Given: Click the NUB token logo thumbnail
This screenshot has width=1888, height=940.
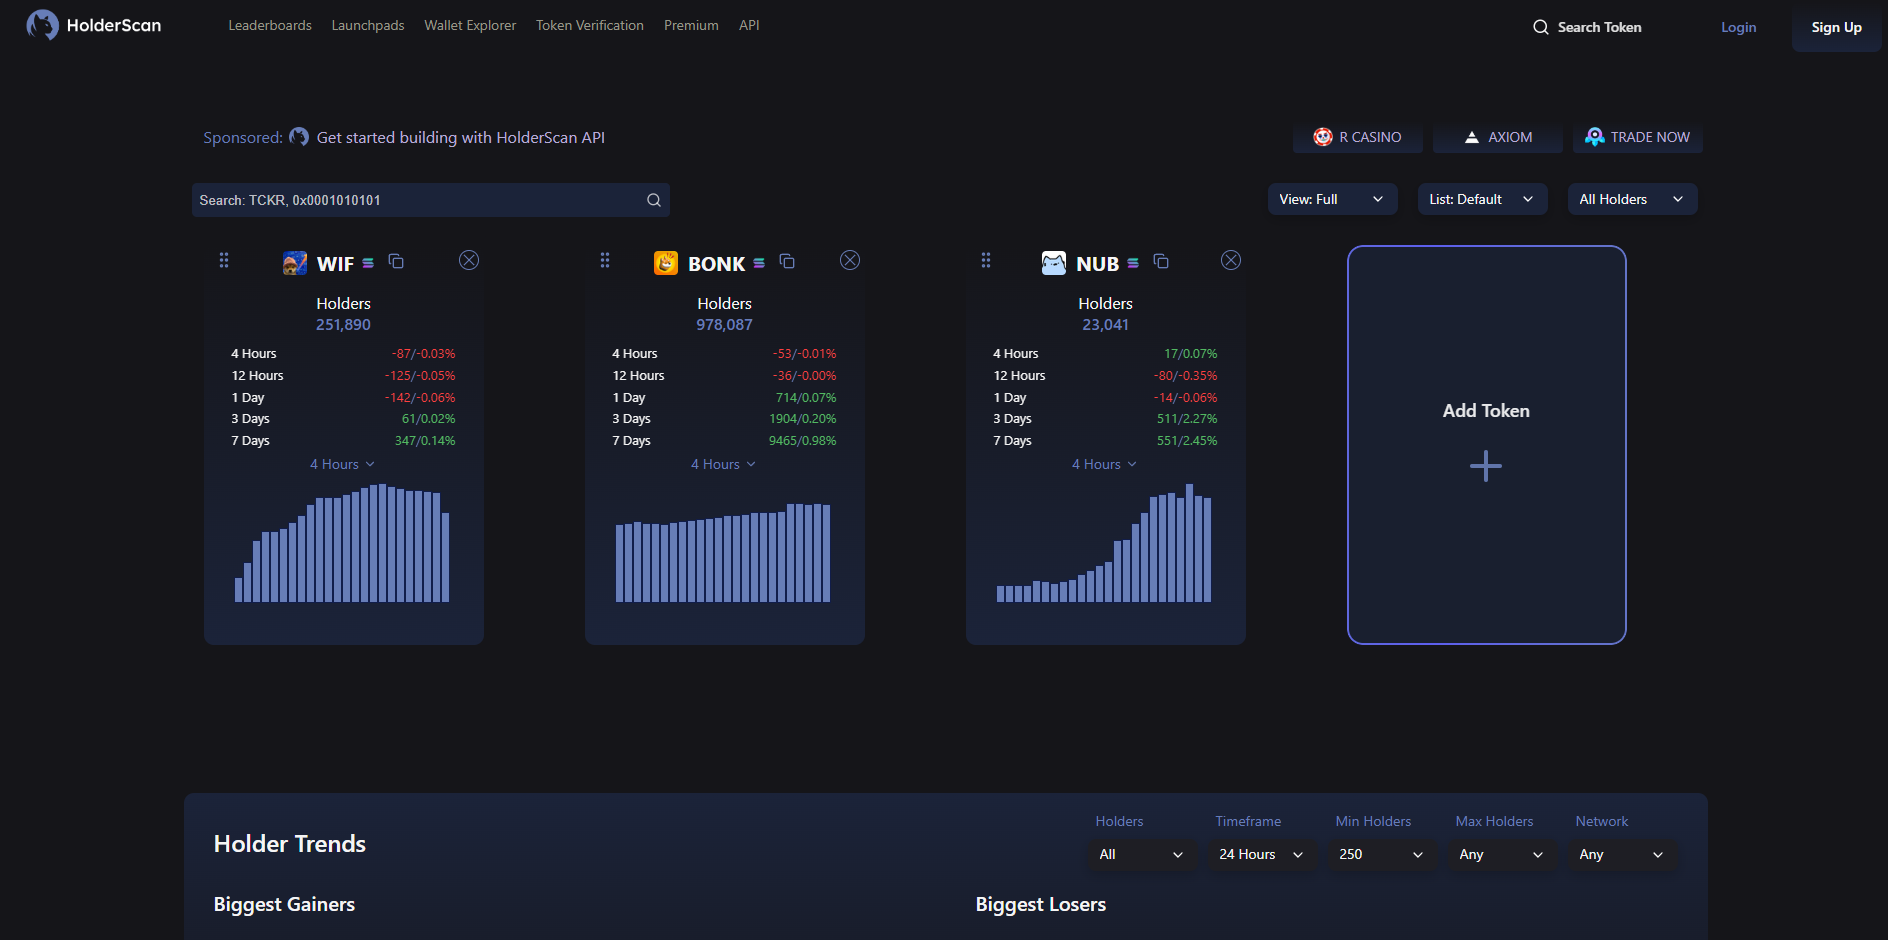Looking at the screenshot, I should pos(1054,262).
